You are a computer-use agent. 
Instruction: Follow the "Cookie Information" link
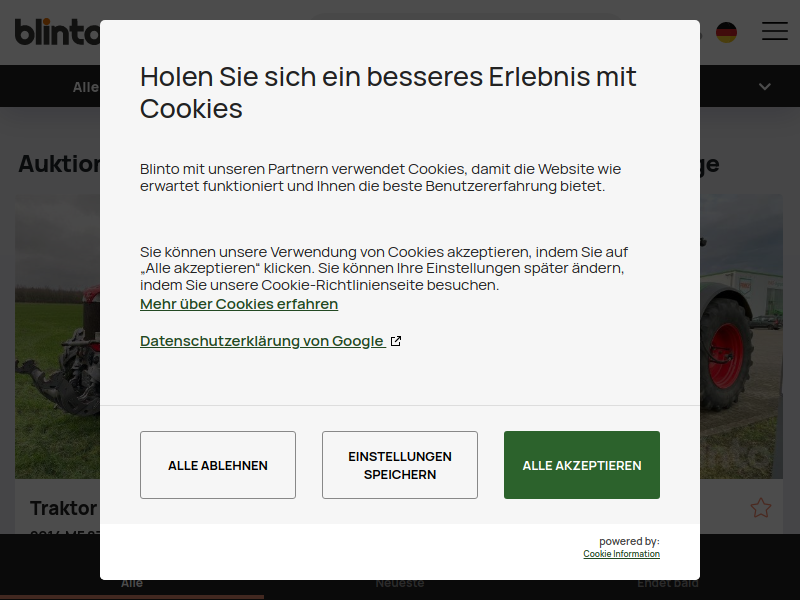(621, 554)
